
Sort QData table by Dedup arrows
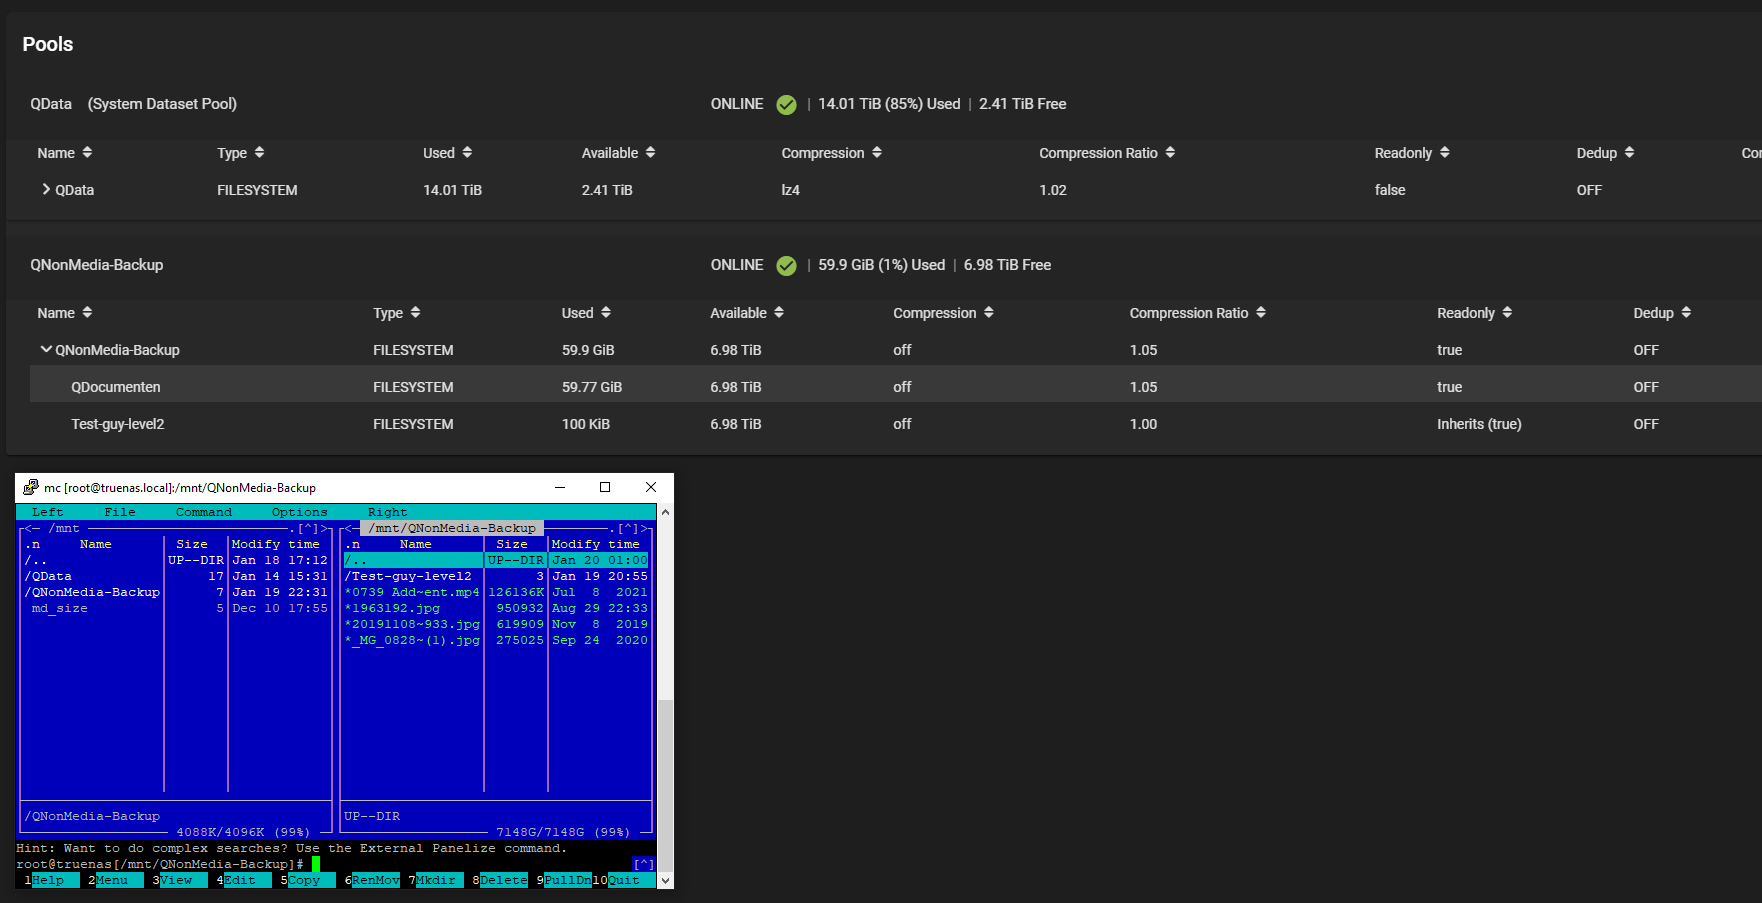coord(1629,152)
